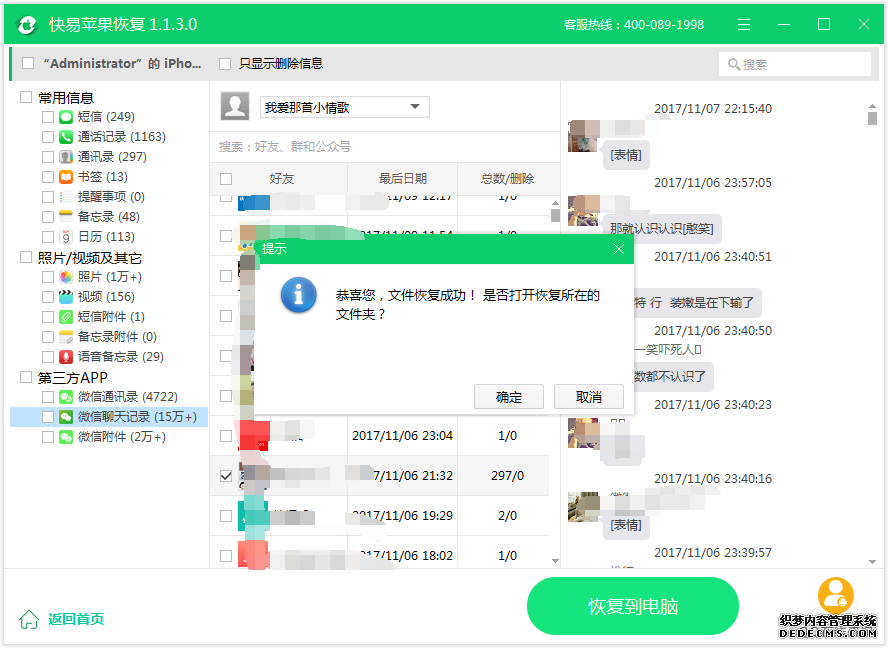Click the 语音备忘录 microphone icon
Image resolution: width=888 pixels, height=648 pixels.
tap(66, 356)
